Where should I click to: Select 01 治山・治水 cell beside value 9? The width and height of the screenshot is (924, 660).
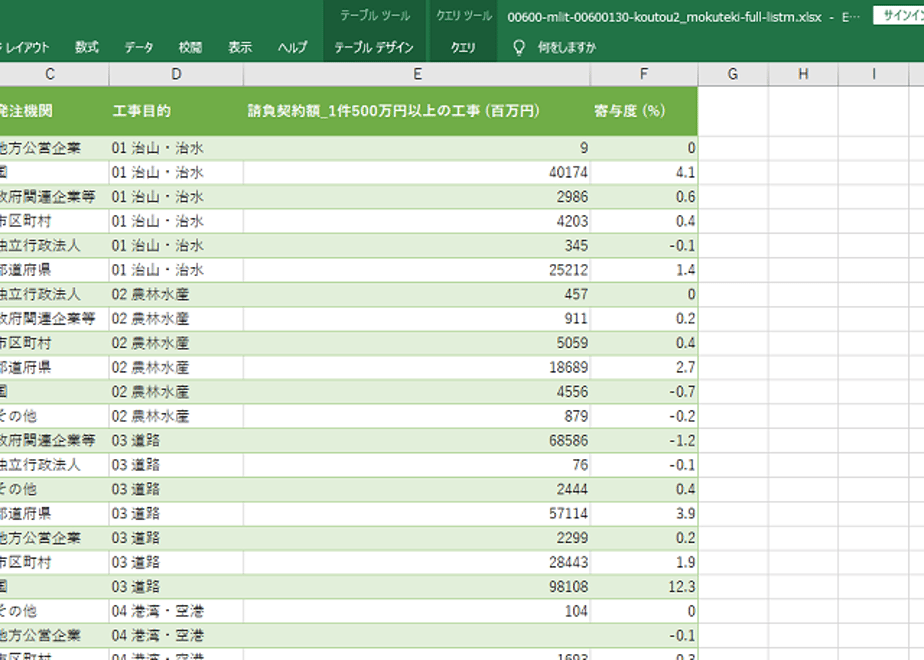pyautogui.click(x=176, y=148)
